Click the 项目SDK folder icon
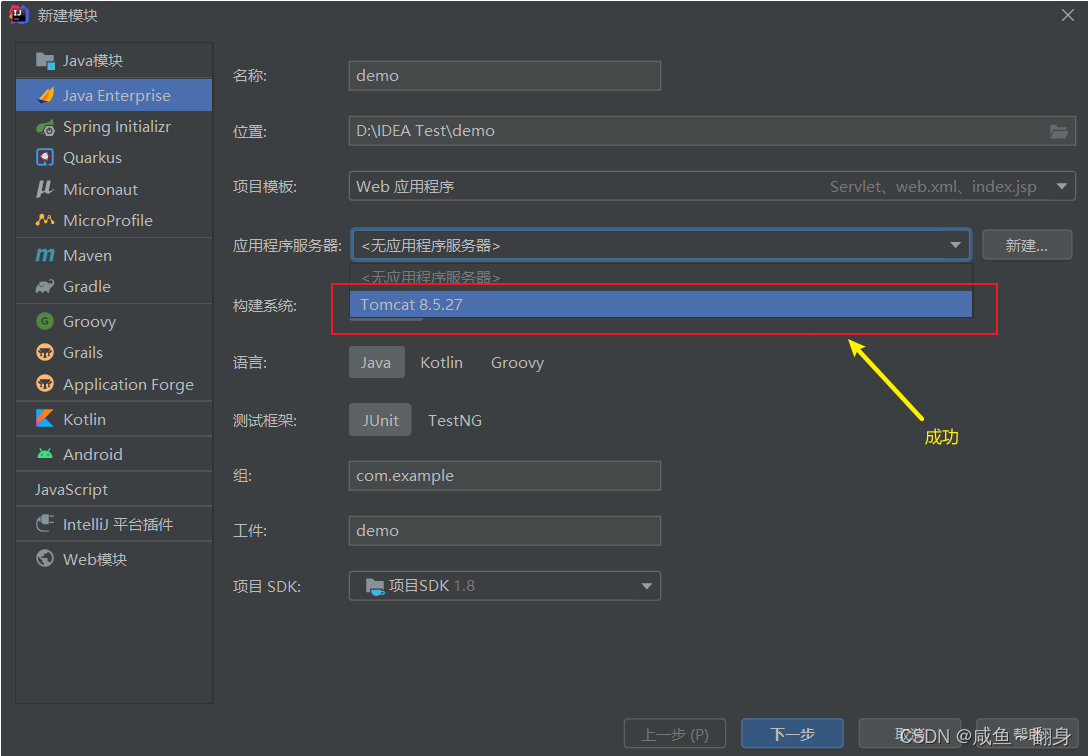Viewport: 1088px width, 756px height. tap(375, 587)
